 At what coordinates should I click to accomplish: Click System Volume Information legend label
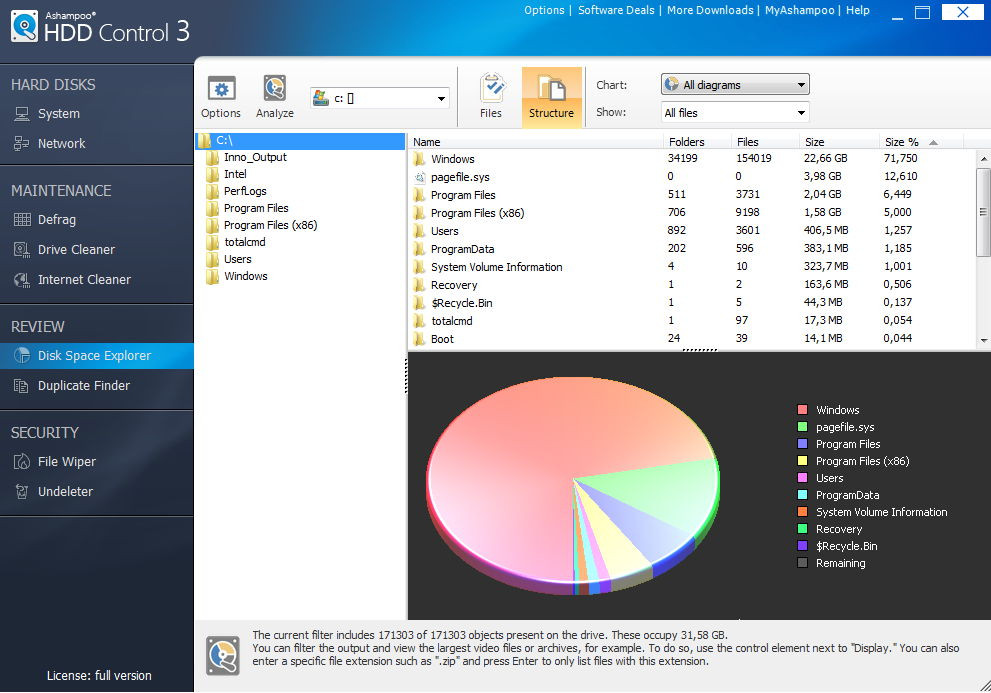click(881, 512)
